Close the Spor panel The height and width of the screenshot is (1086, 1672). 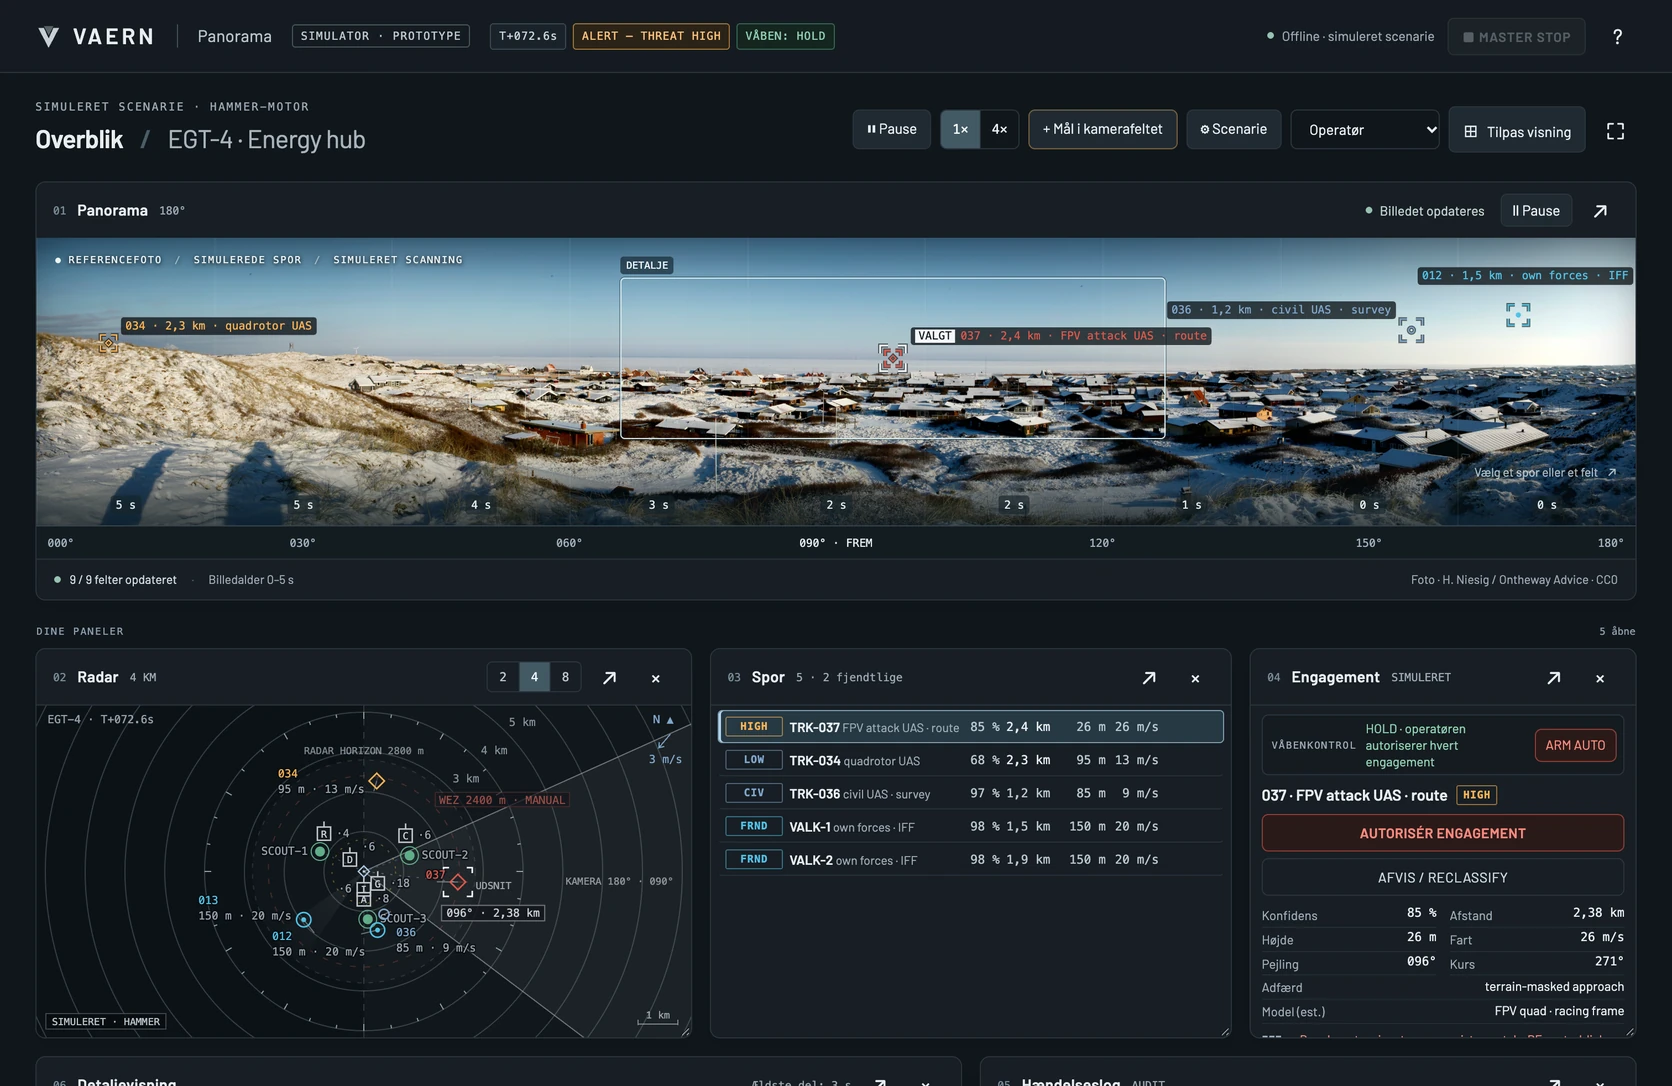[x=1195, y=678]
